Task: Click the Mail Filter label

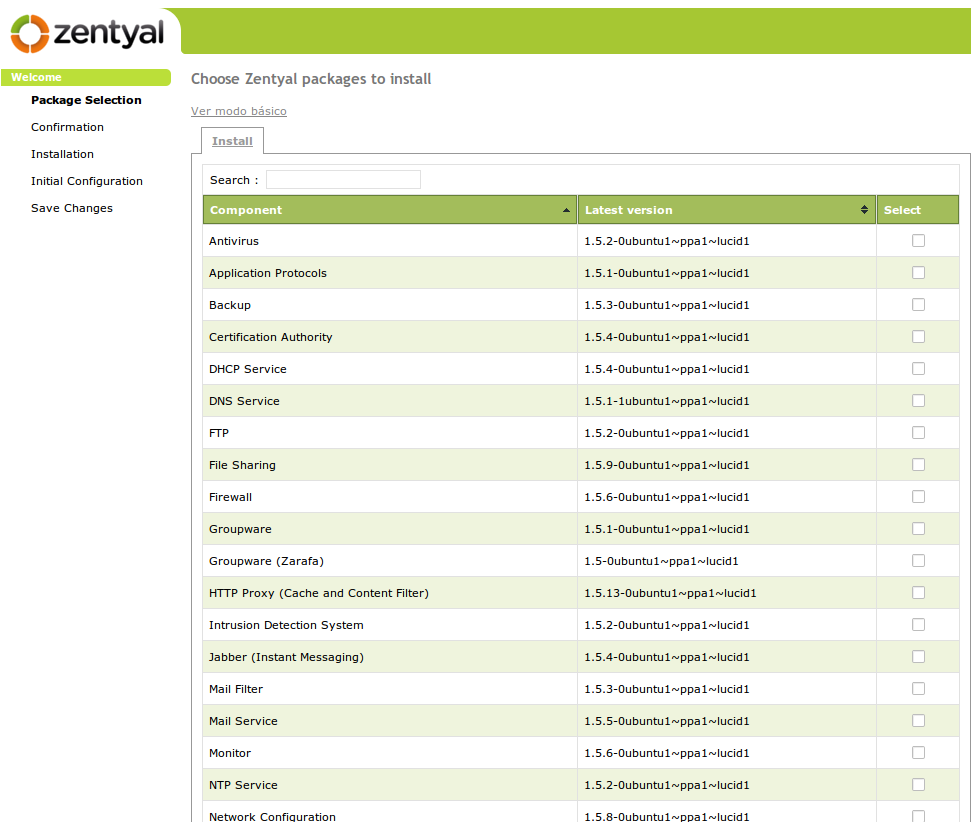Action: 236,689
